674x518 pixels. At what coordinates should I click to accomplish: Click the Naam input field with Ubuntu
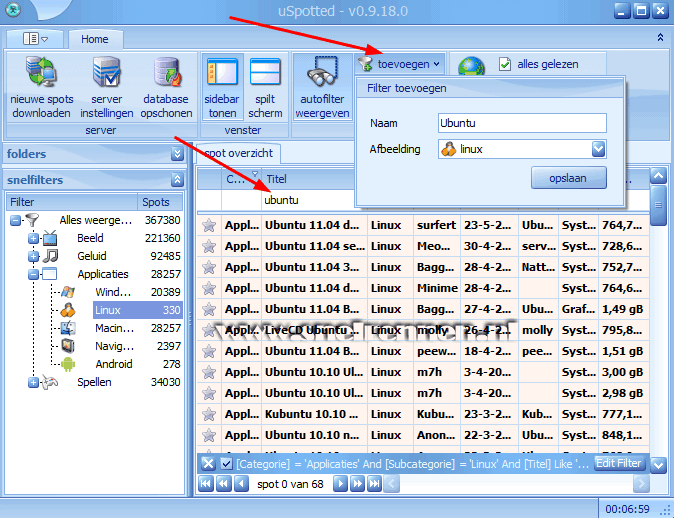point(522,123)
